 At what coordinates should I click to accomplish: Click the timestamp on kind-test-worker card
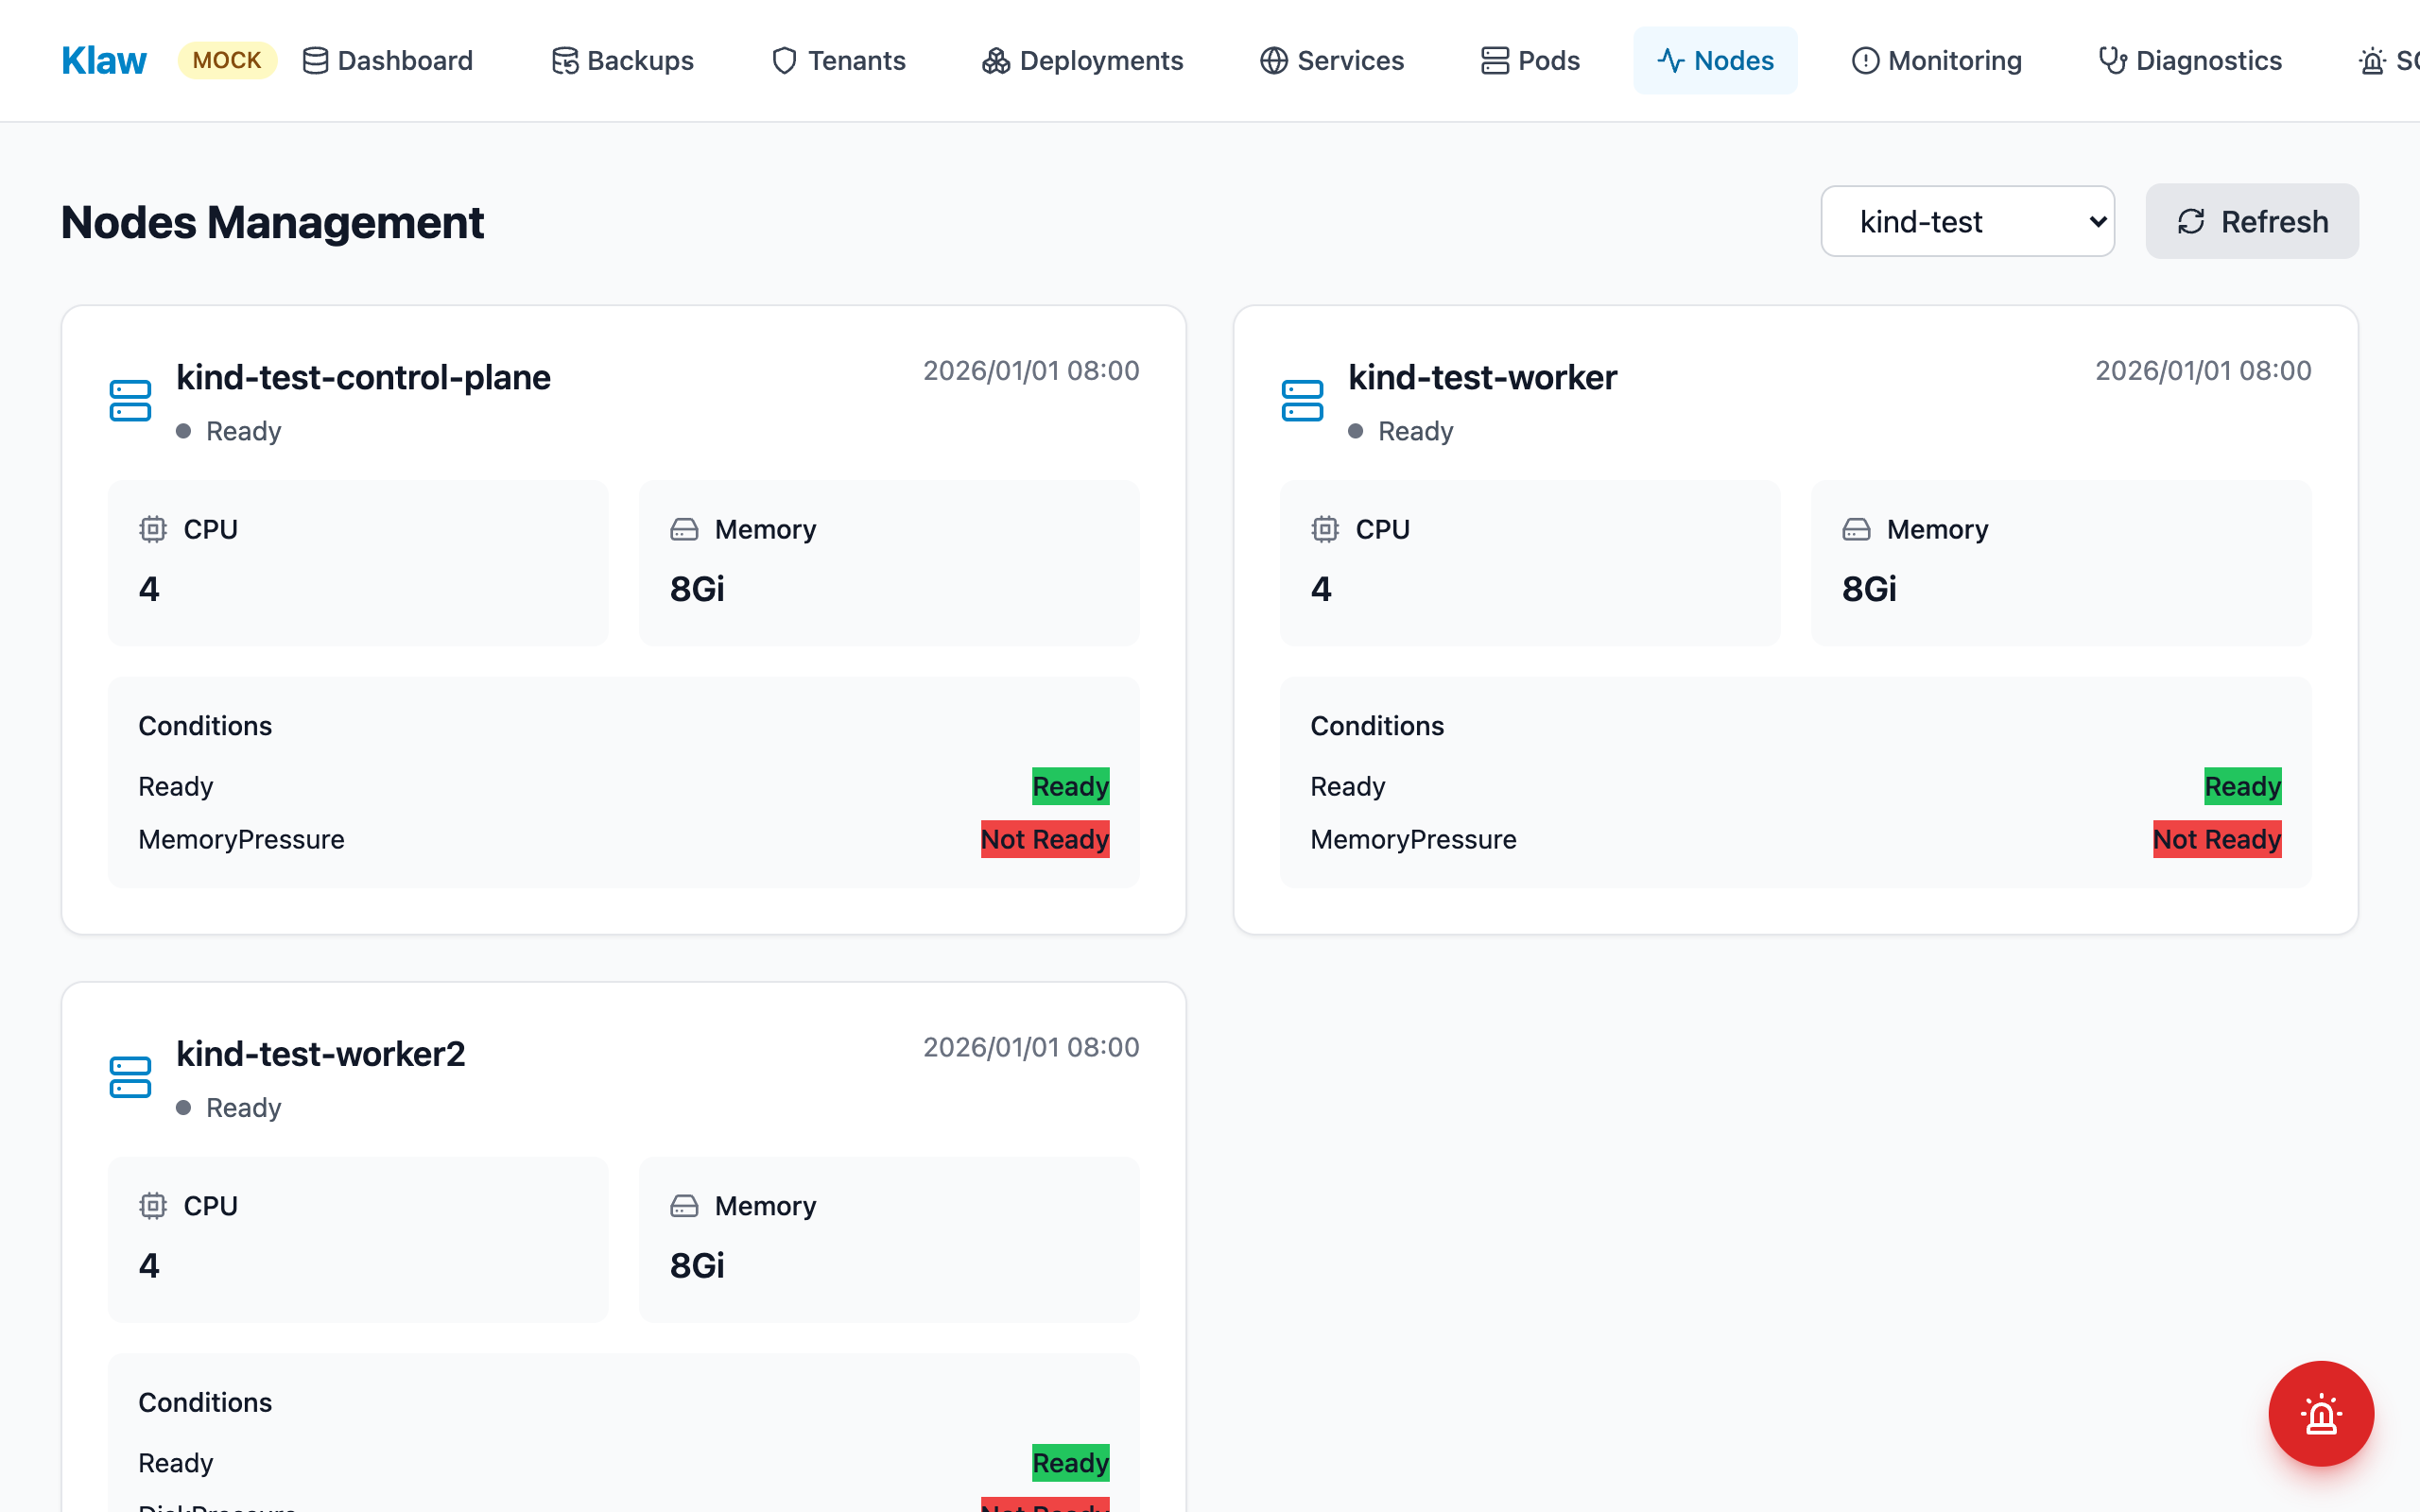(x=2203, y=371)
